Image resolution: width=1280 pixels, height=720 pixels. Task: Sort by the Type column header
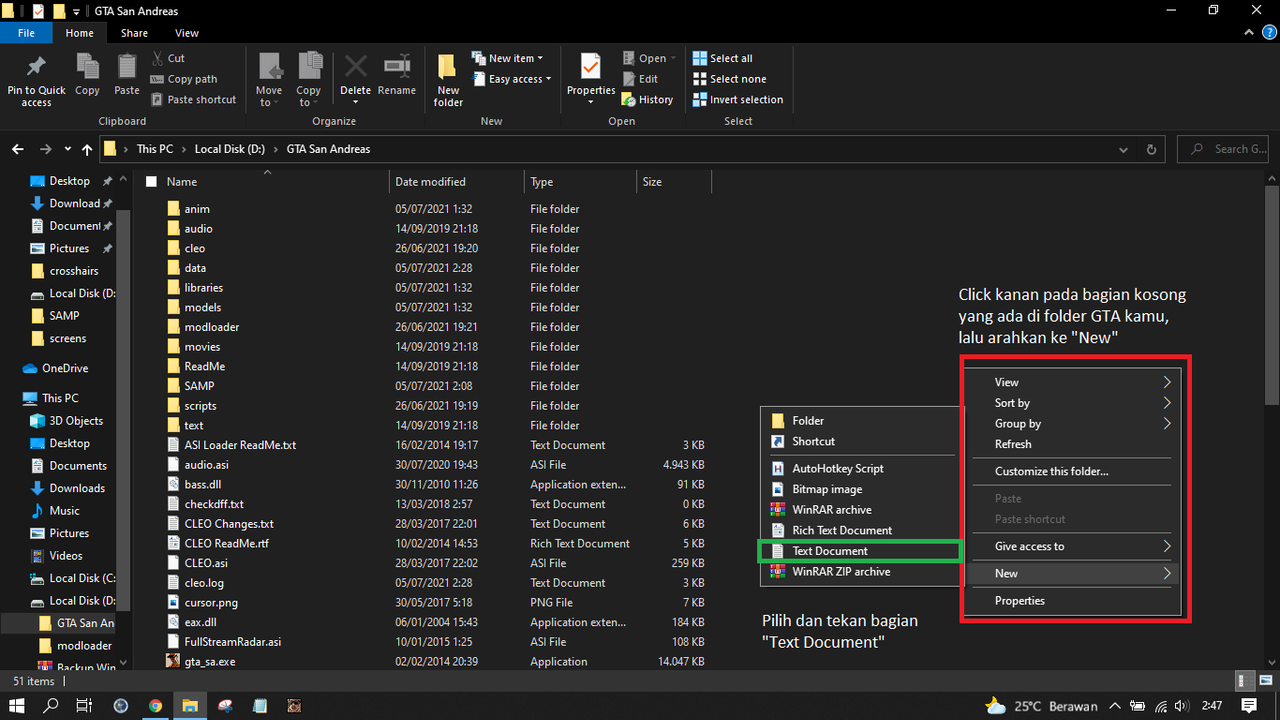pyautogui.click(x=579, y=182)
